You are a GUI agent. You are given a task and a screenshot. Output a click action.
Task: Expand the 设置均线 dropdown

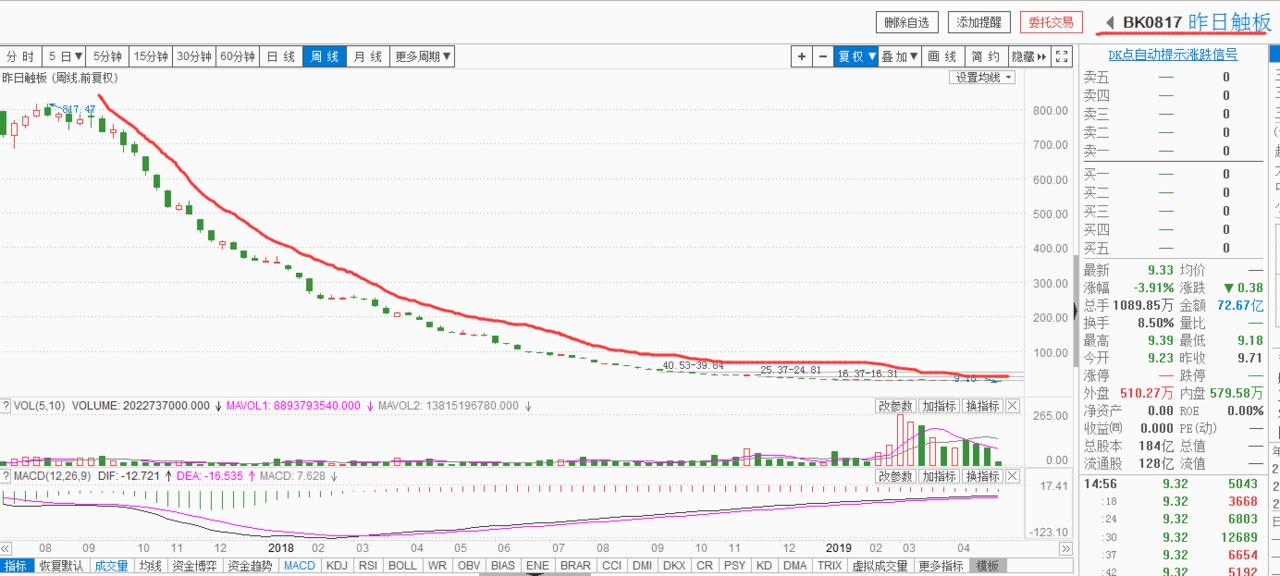coord(982,77)
